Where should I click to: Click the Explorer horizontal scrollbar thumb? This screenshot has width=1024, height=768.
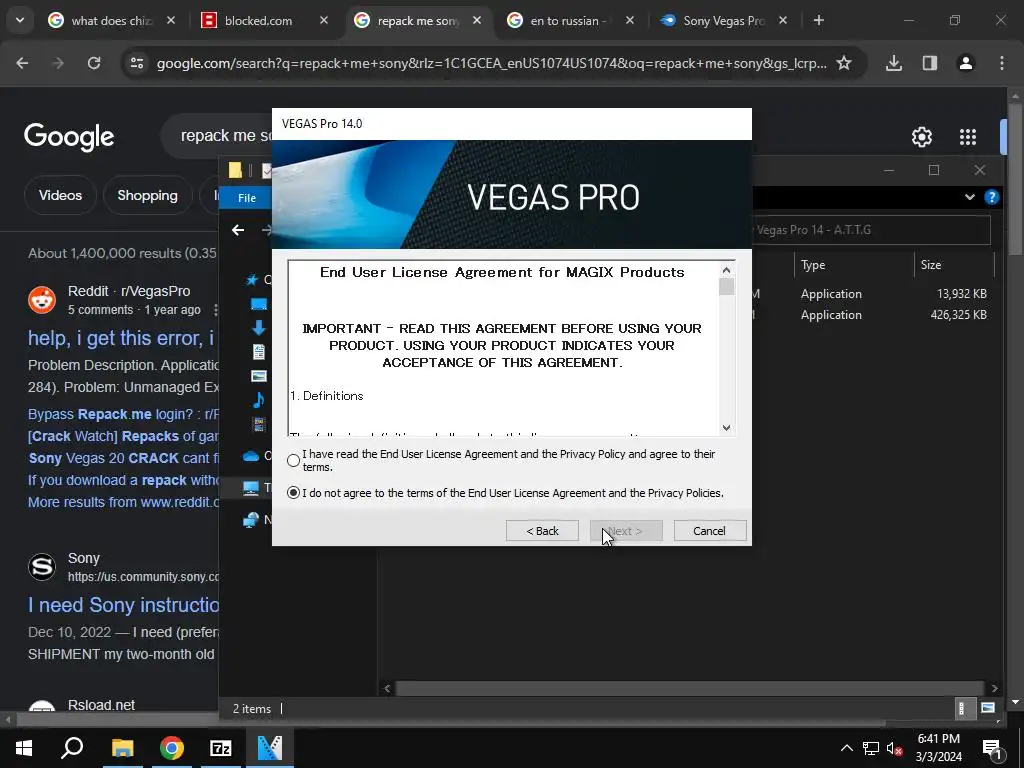(x=690, y=688)
